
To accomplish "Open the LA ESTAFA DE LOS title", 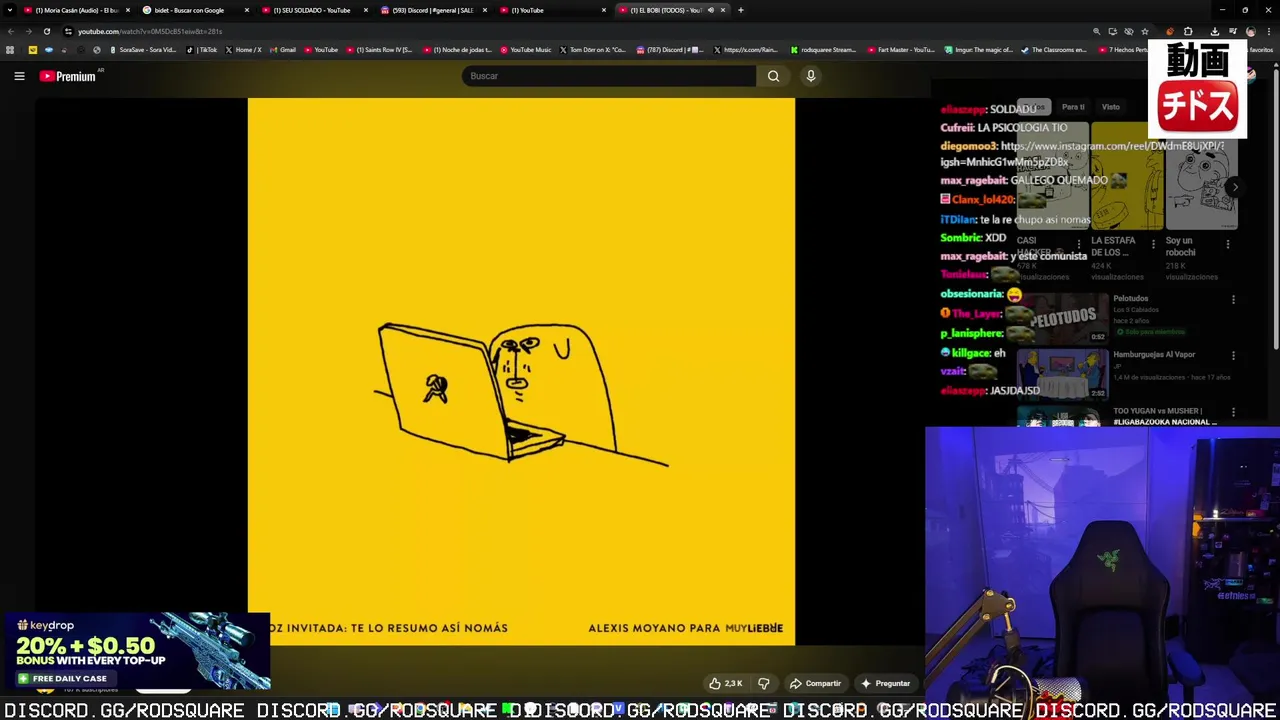I will (x=1114, y=246).
